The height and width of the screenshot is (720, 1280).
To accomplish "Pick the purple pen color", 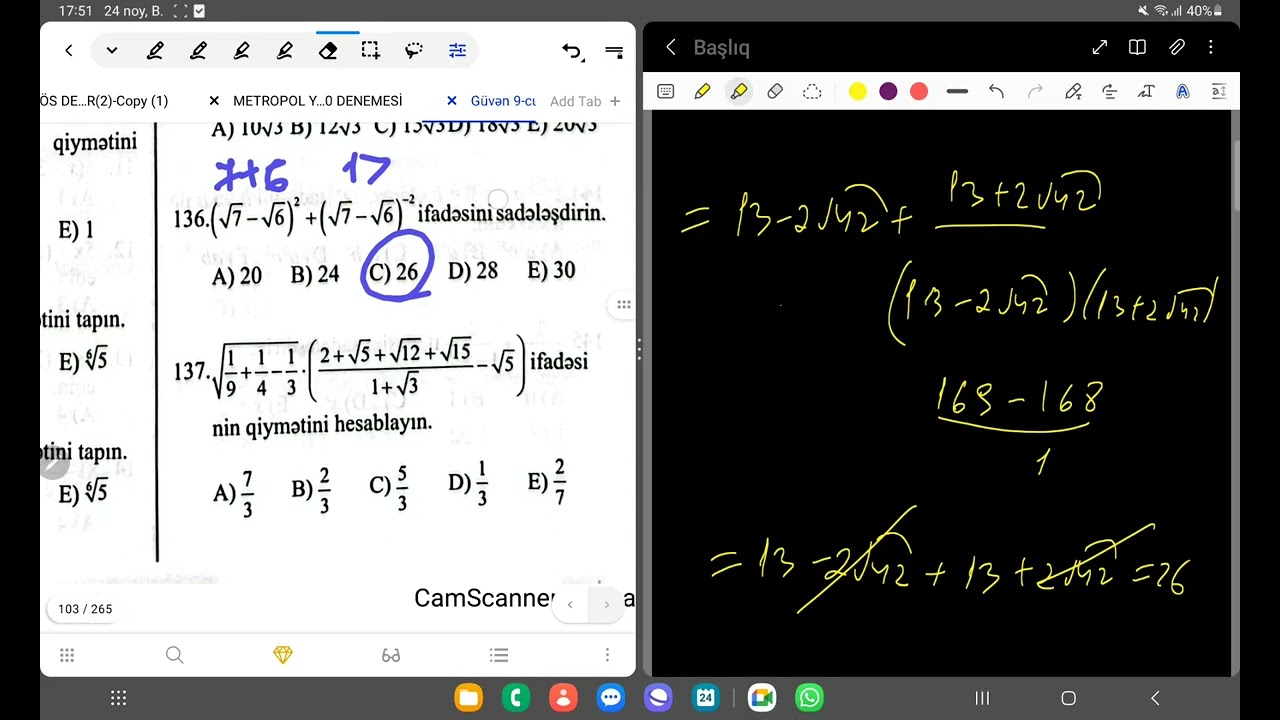I will pyautogui.click(x=888, y=91).
